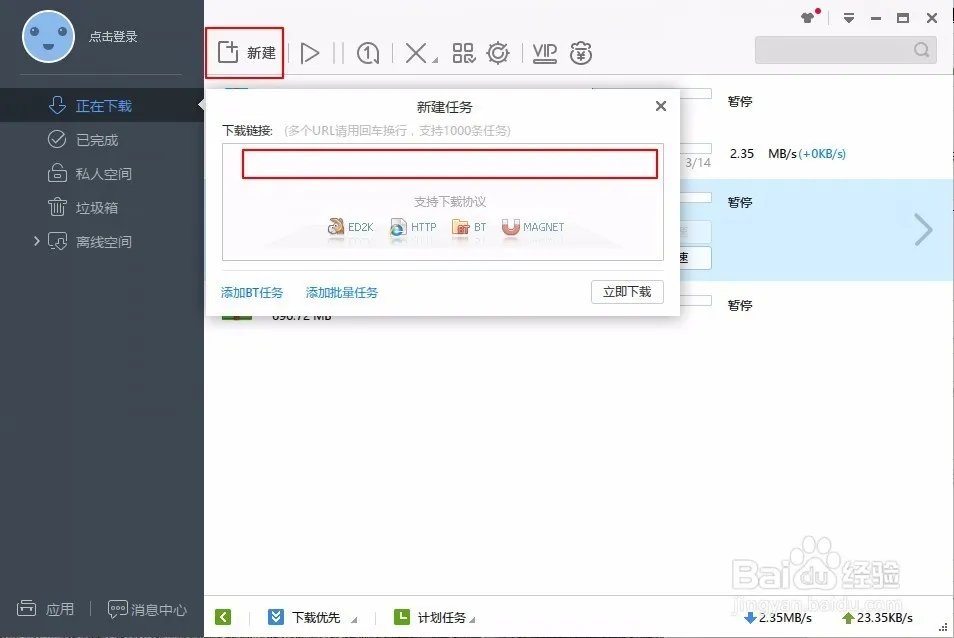Start all downloads with the play icon
The width and height of the screenshot is (954, 638).
(x=310, y=52)
